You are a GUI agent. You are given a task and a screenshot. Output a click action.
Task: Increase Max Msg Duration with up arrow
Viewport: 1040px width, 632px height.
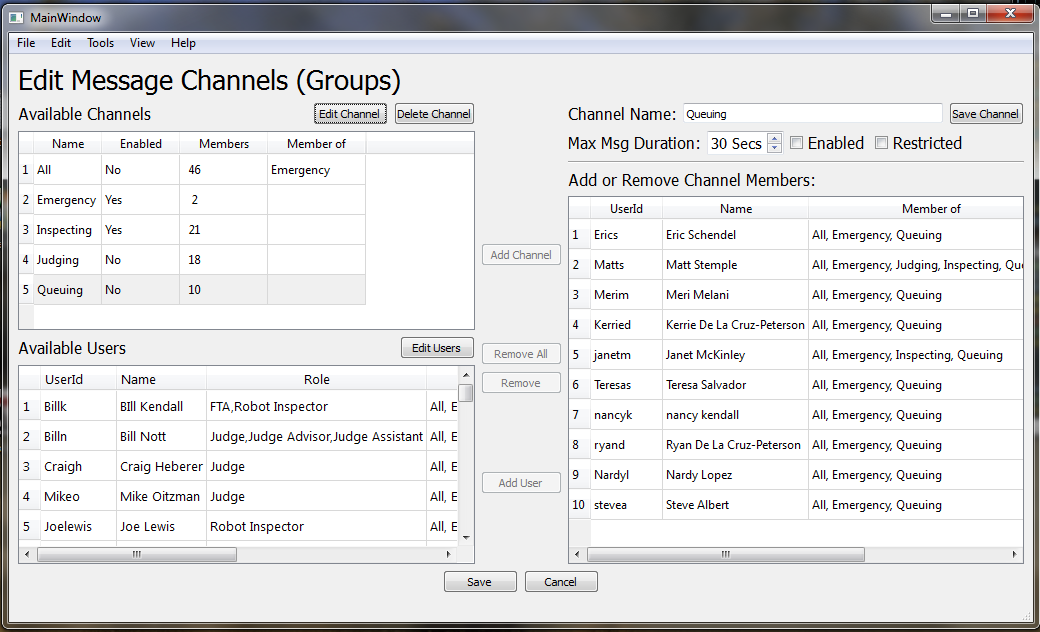(773, 138)
